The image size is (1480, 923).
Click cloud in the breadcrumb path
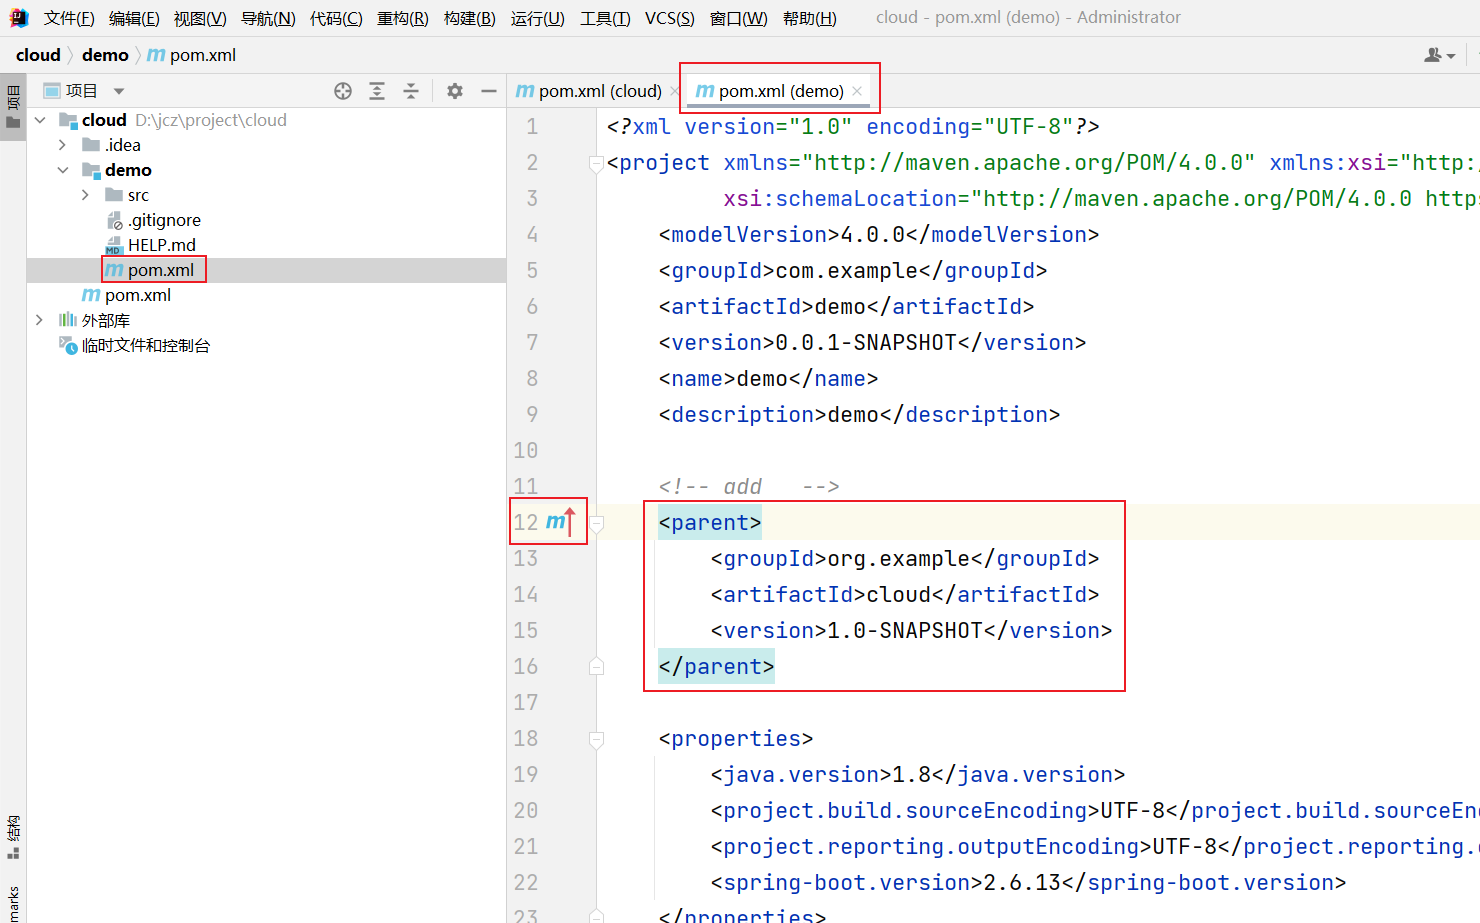38,55
